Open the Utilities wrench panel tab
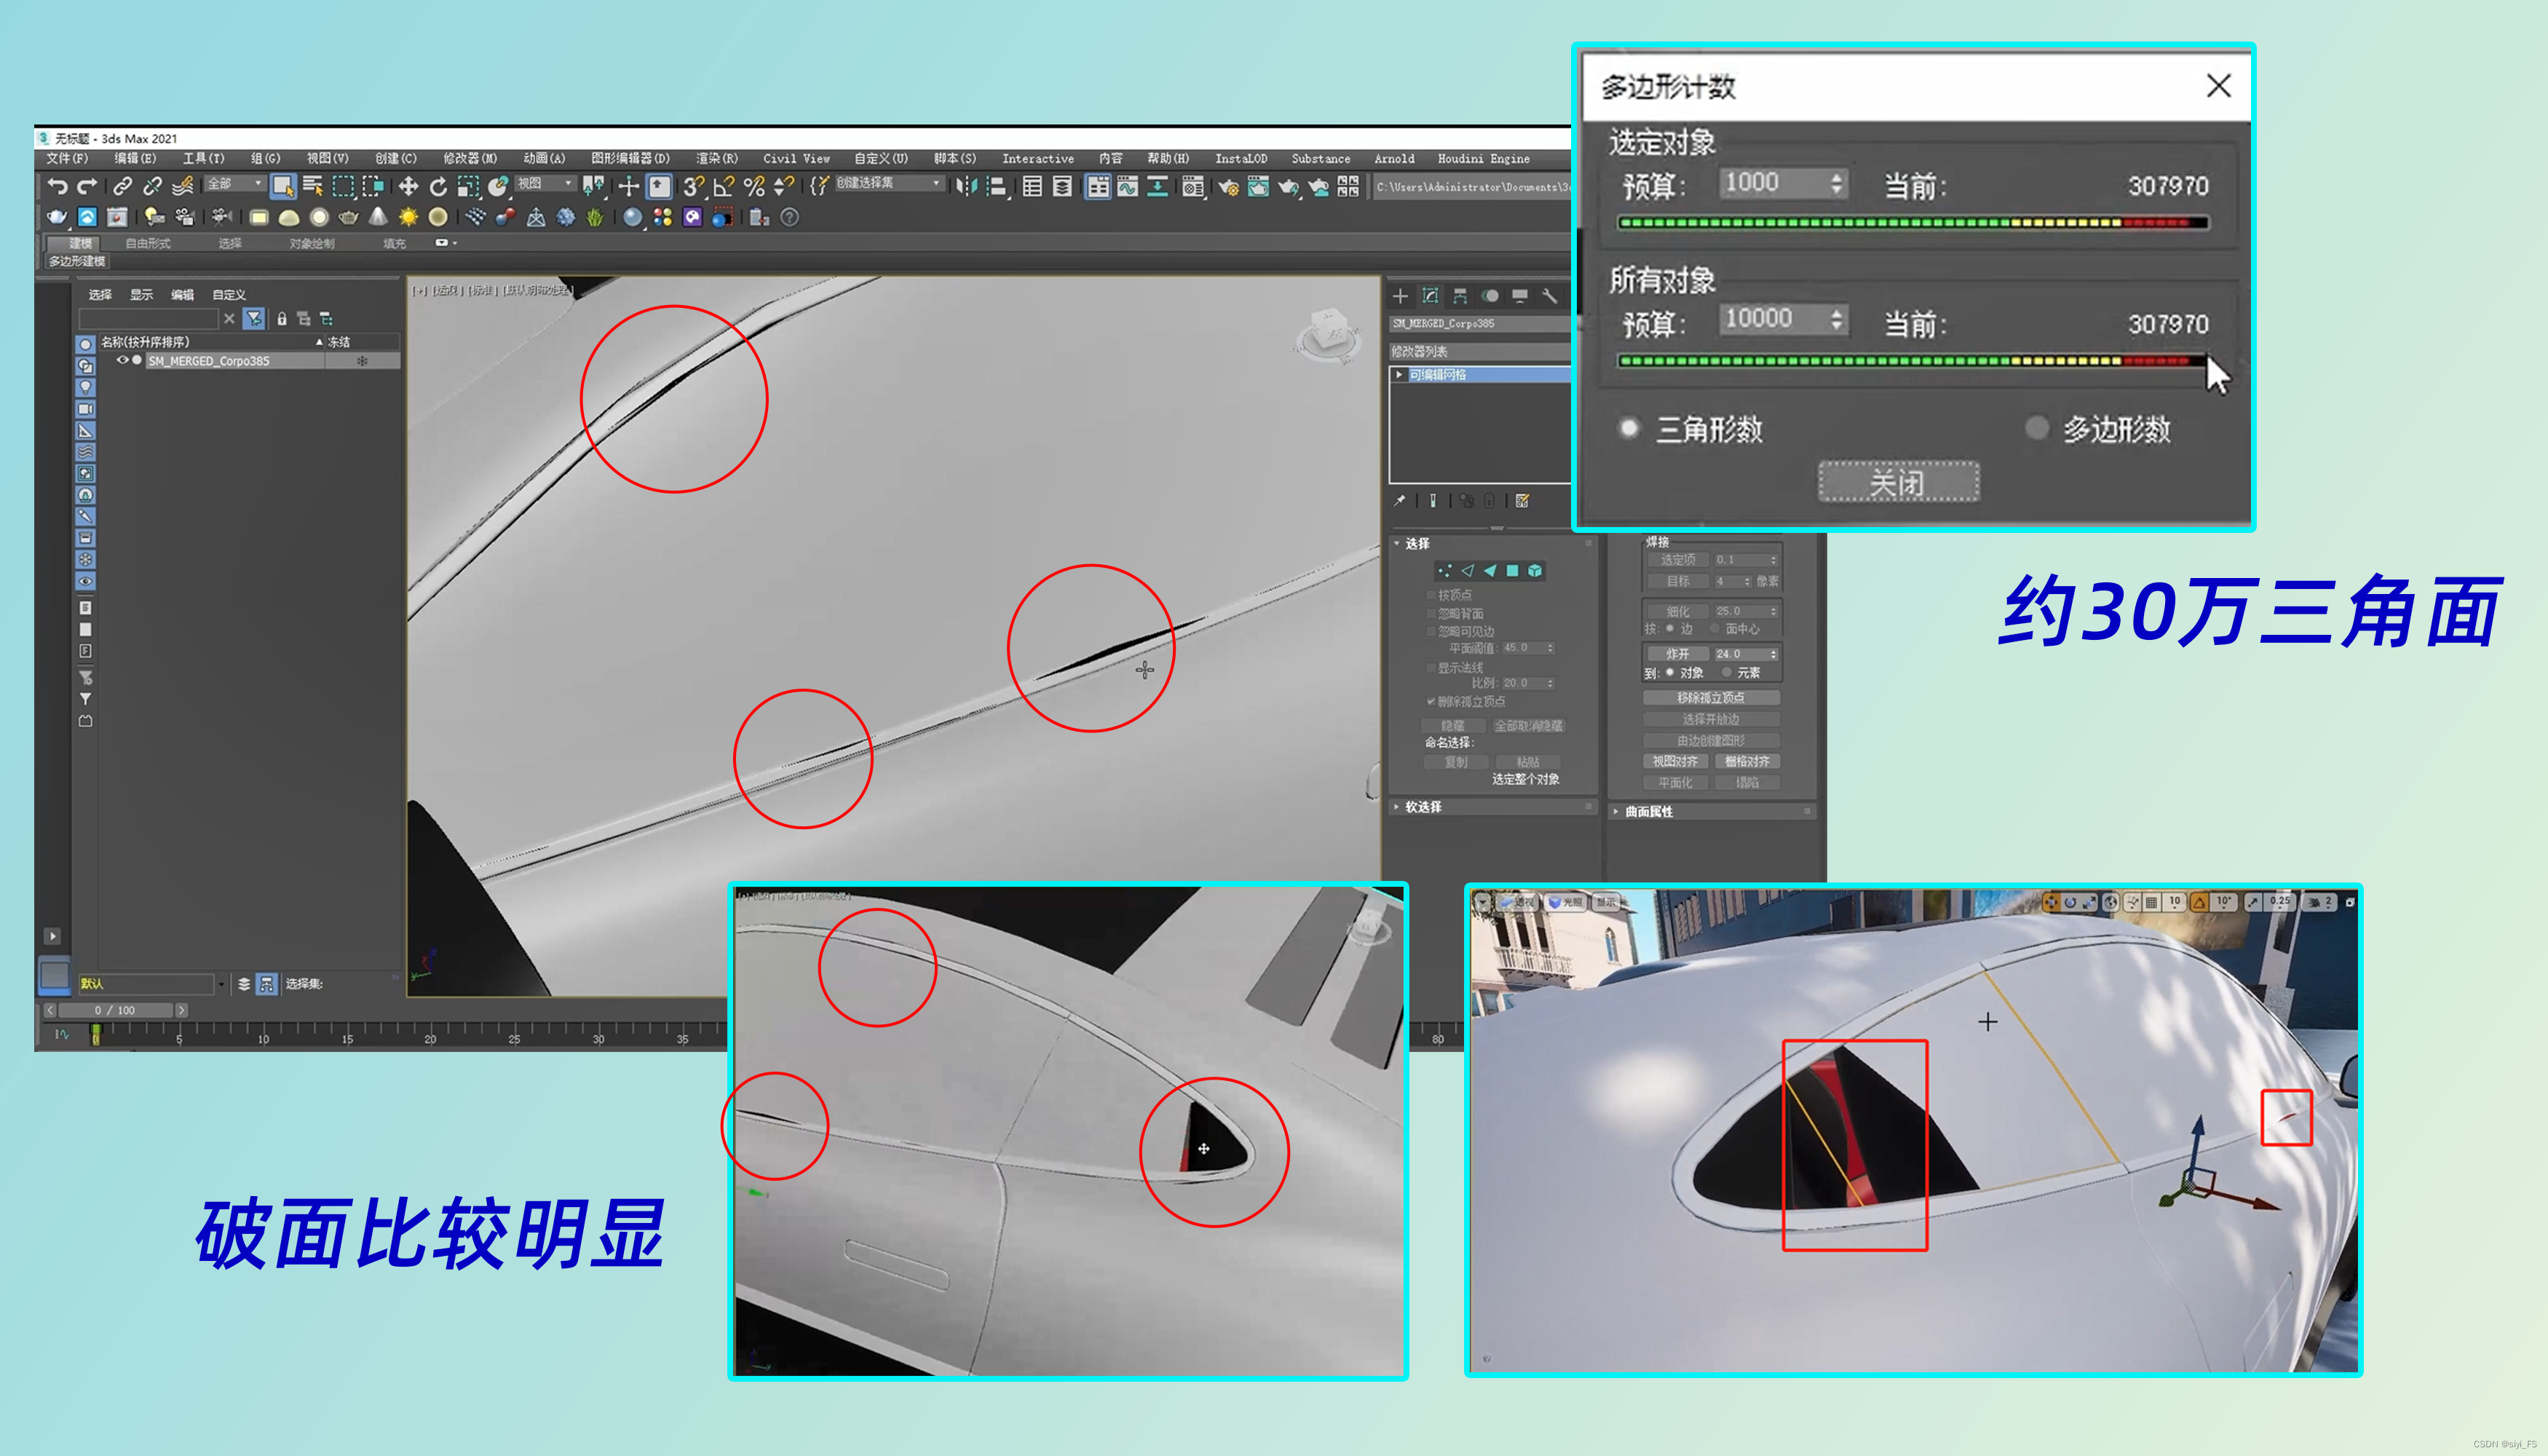 pyautogui.click(x=1549, y=296)
